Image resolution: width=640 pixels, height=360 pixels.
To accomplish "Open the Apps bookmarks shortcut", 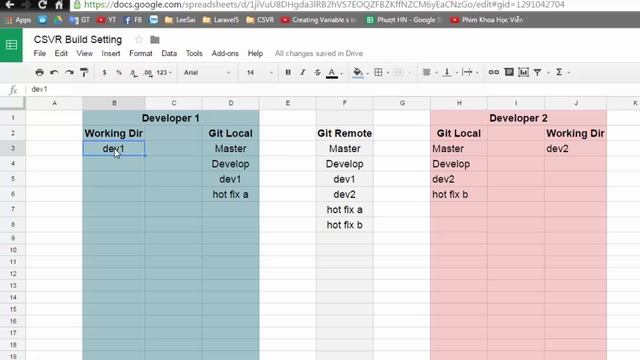I will (x=18, y=20).
